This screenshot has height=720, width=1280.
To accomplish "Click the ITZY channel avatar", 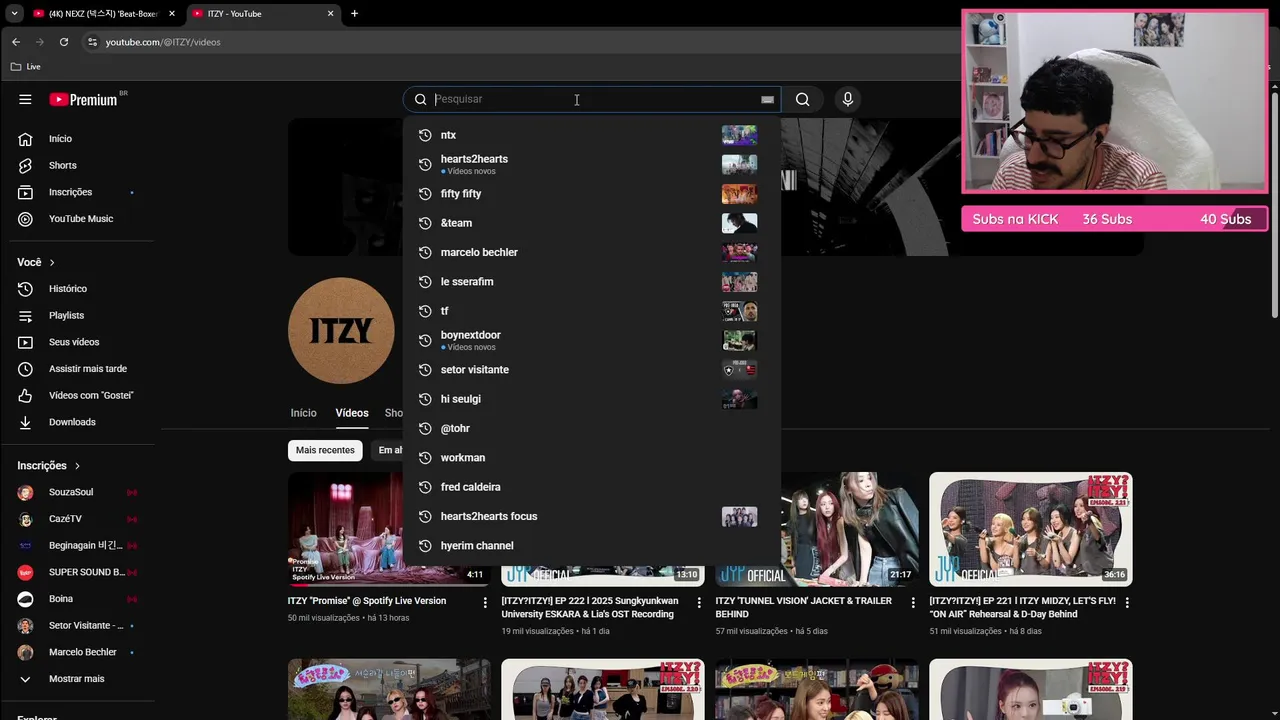I will tap(341, 331).
